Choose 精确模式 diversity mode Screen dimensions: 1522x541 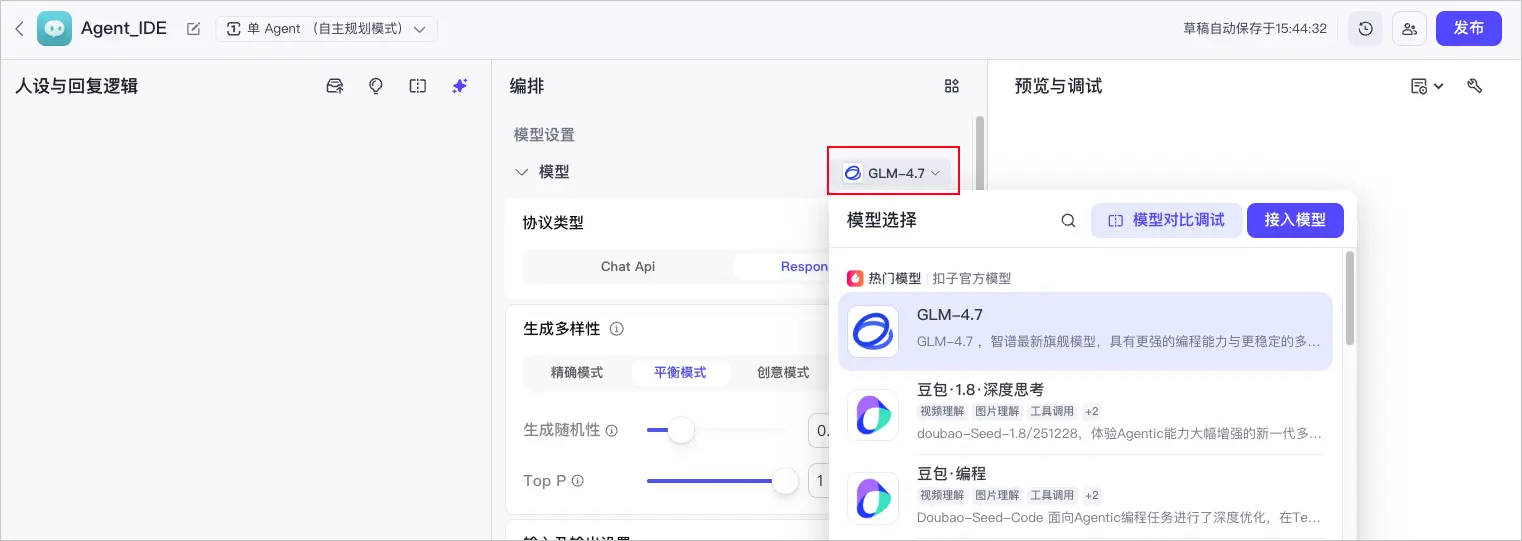(x=577, y=372)
